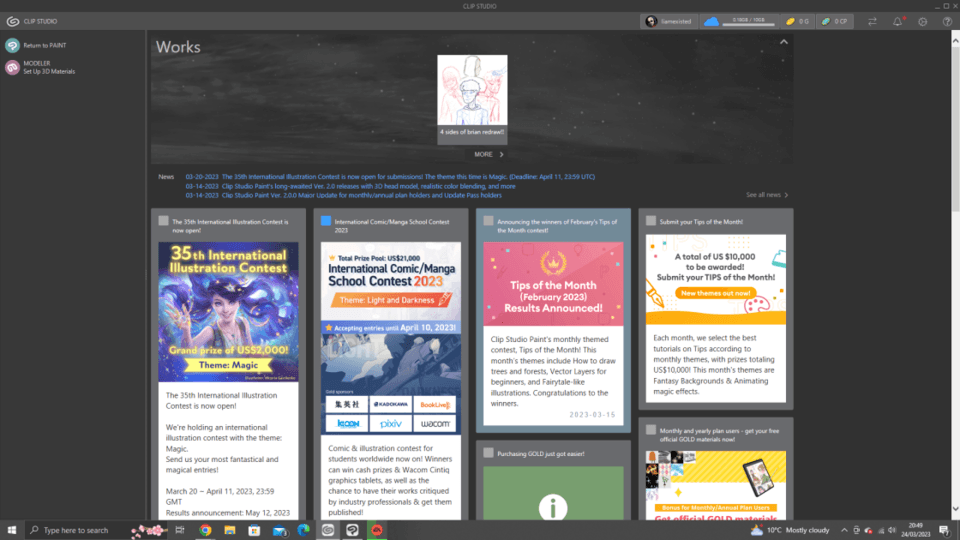Click the vertical scrollbar down arrow
The width and height of the screenshot is (960, 540).
tap(955, 509)
